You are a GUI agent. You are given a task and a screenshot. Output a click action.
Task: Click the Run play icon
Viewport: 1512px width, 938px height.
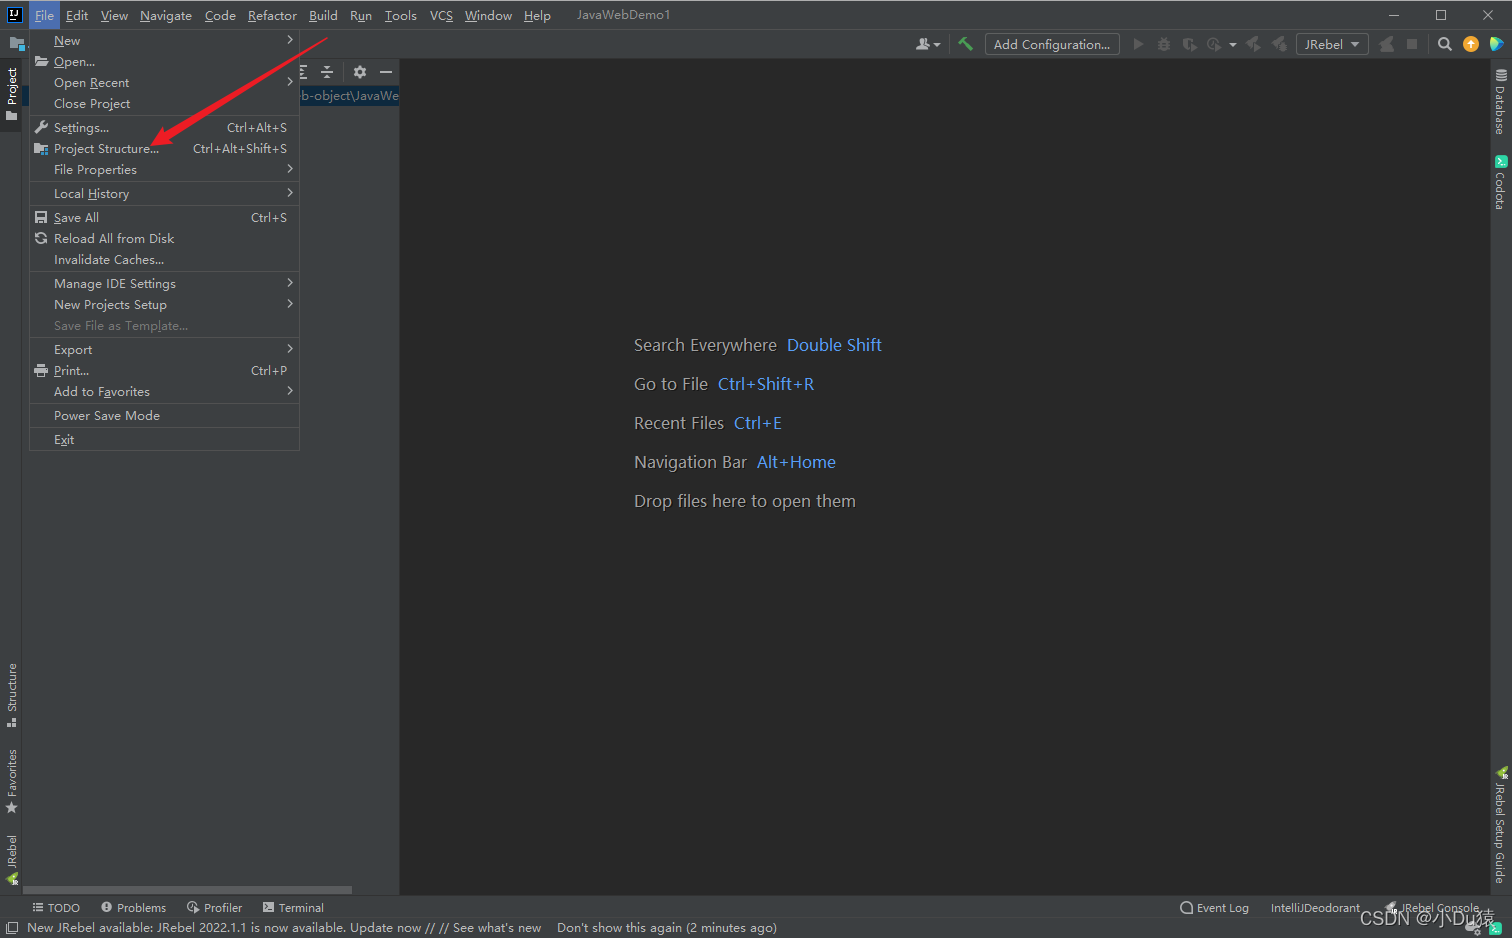(1138, 44)
